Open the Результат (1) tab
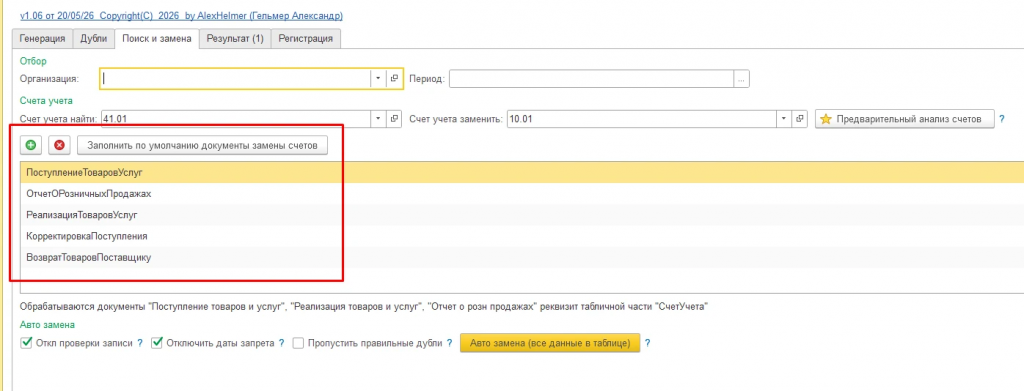Viewport: 1024px width, 391px height. coord(235,39)
